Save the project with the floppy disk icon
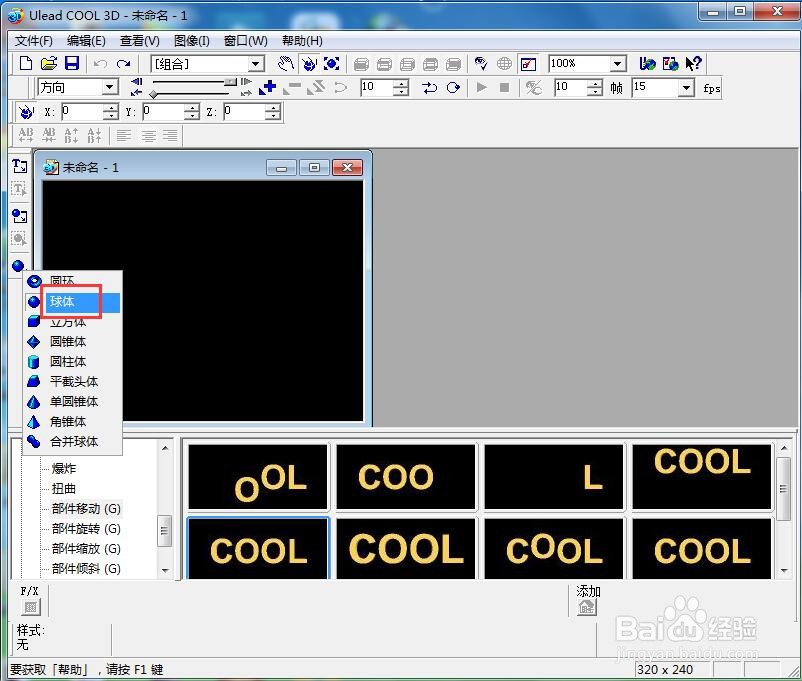This screenshot has width=802, height=681. pos(72,63)
